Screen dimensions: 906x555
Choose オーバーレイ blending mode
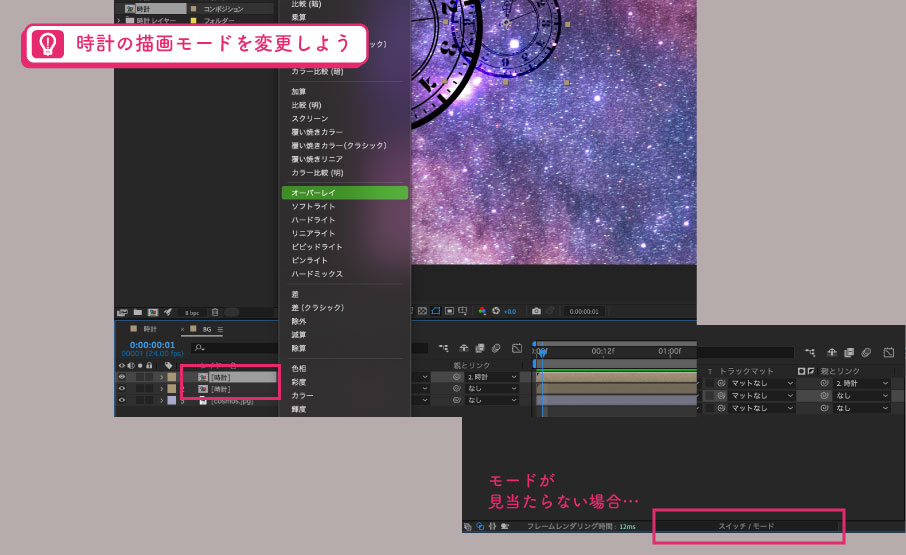345,193
